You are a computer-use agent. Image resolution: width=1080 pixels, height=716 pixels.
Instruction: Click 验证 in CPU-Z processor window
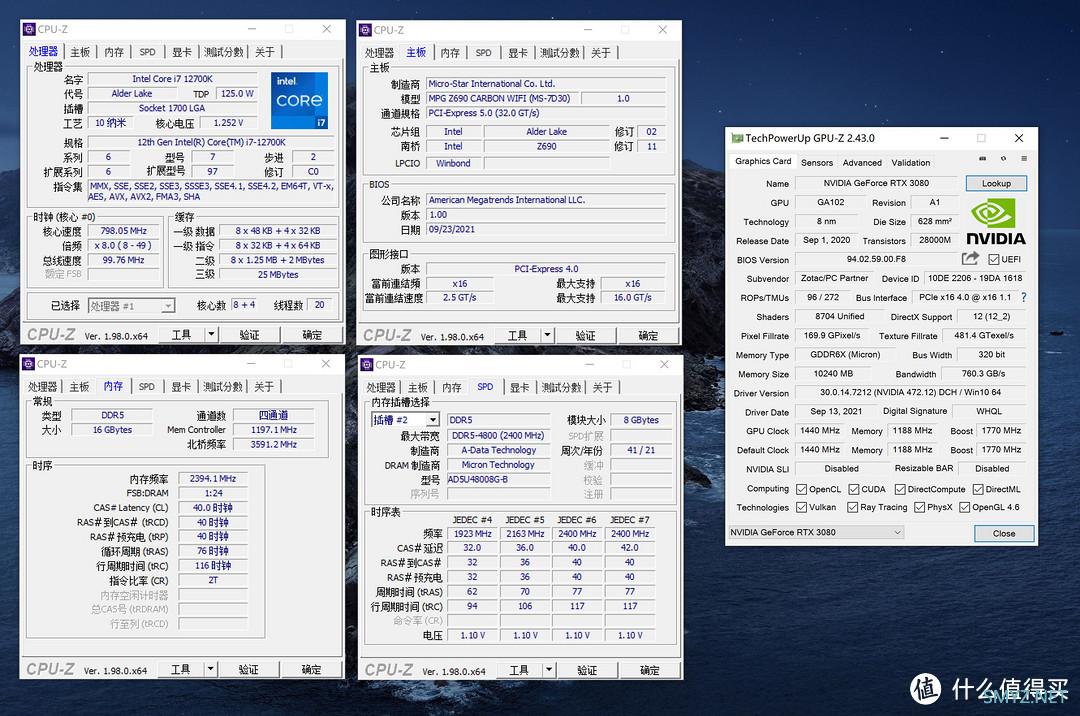coord(249,335)
